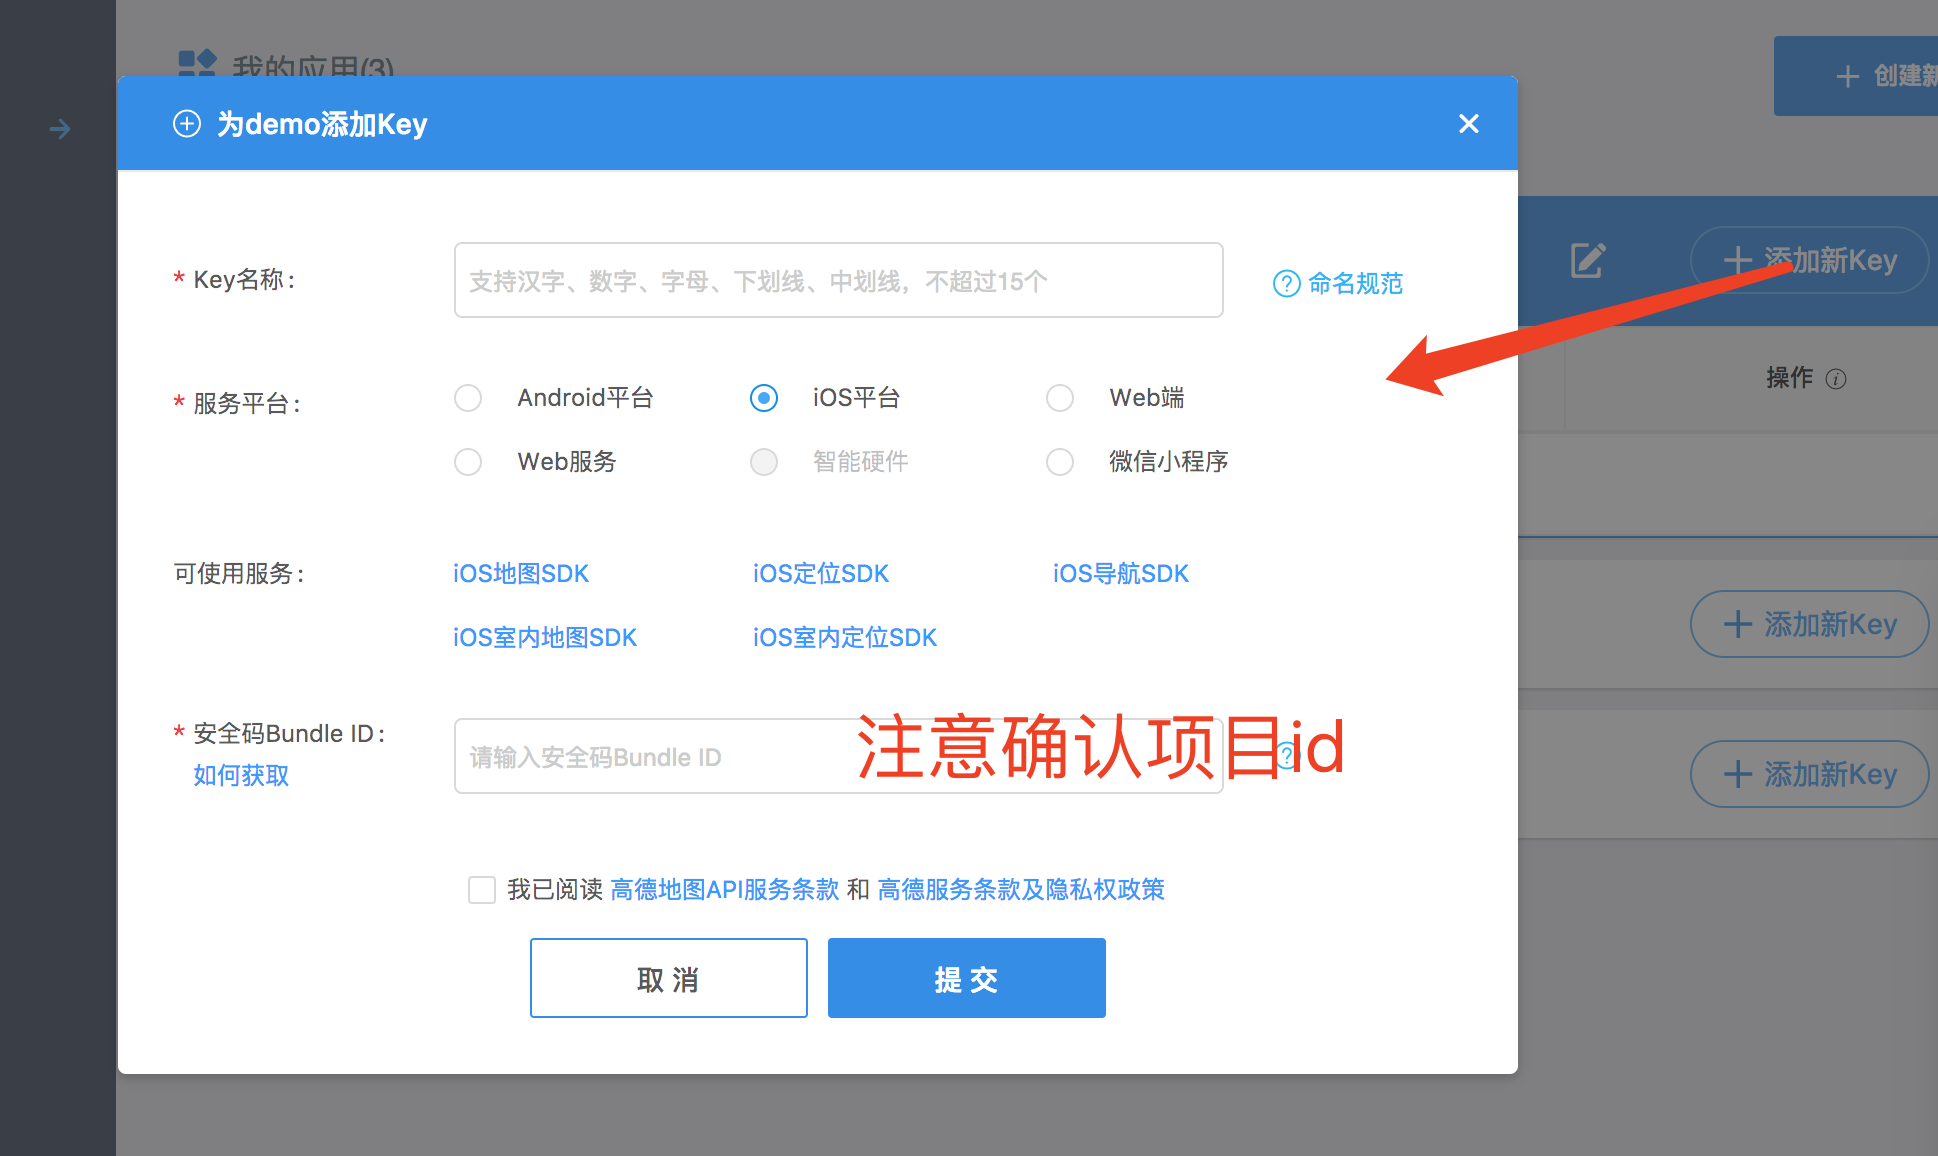This screenshot has width=1938, height=1156.
Task: Choose the iOS平台 radio button
Action: point(764,397)
